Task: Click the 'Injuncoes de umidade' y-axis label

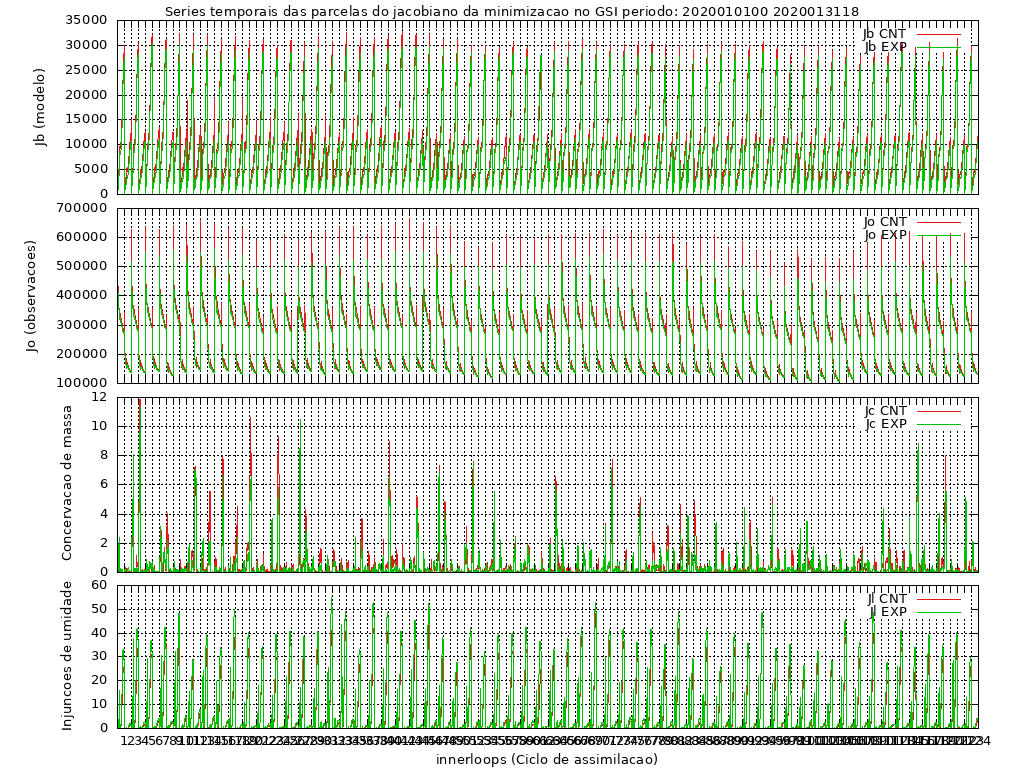Action: pyautogui.click(x=67, y=656)
